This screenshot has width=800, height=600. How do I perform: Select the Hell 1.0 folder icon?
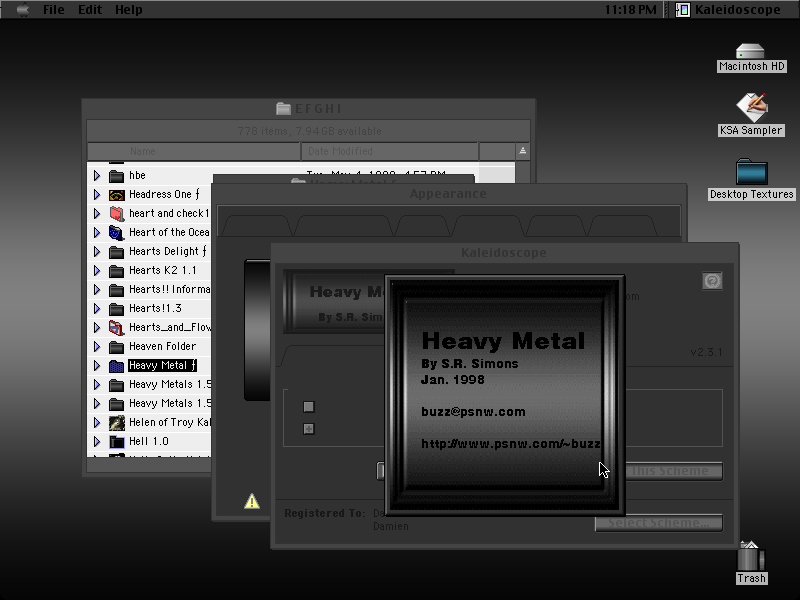point(116,442)
